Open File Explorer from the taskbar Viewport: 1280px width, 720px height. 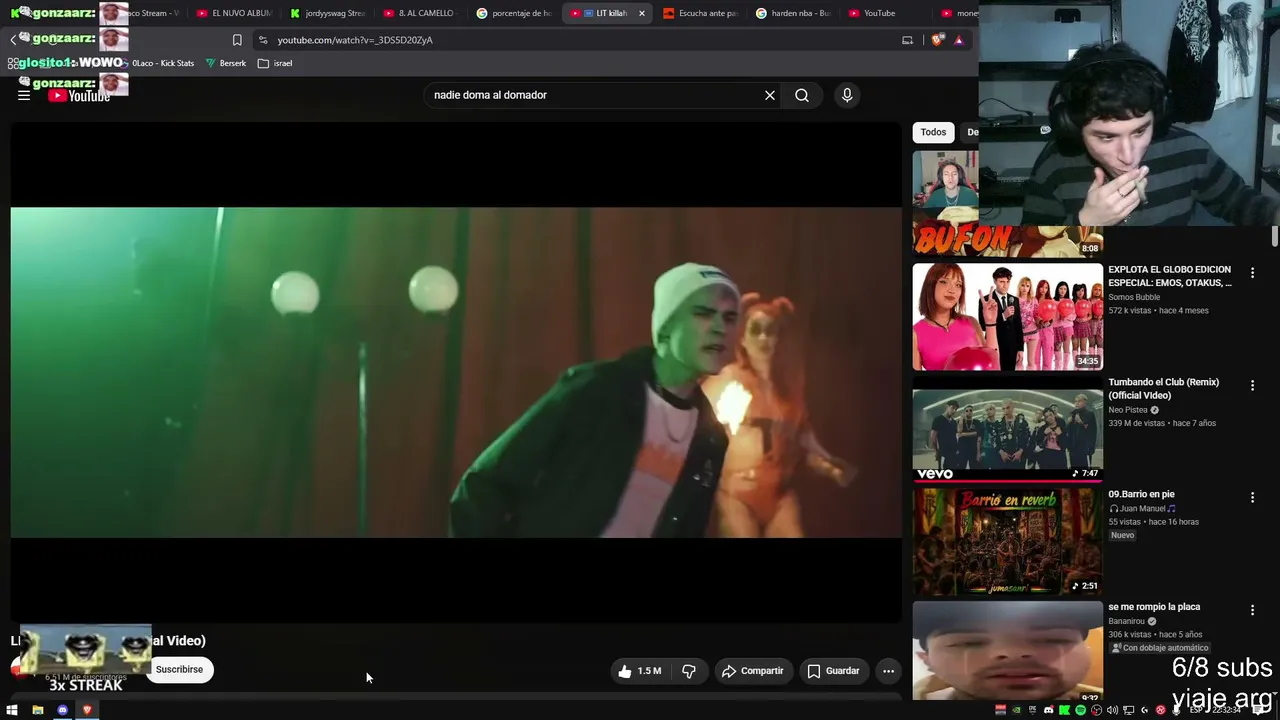click(x=37, y=710)
